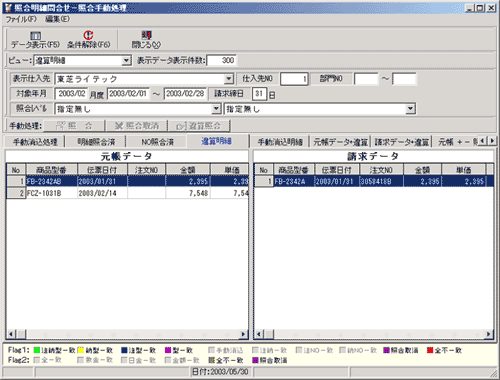This screenshot has width=500, height=380.
Task: Click the 納NO一致 Flag1 legend box
Action: click(342, 350)
